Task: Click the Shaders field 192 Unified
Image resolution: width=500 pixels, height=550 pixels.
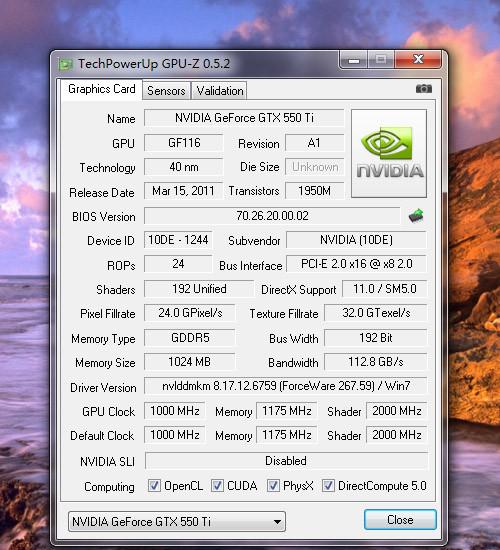Action: [x=199, y=289]
